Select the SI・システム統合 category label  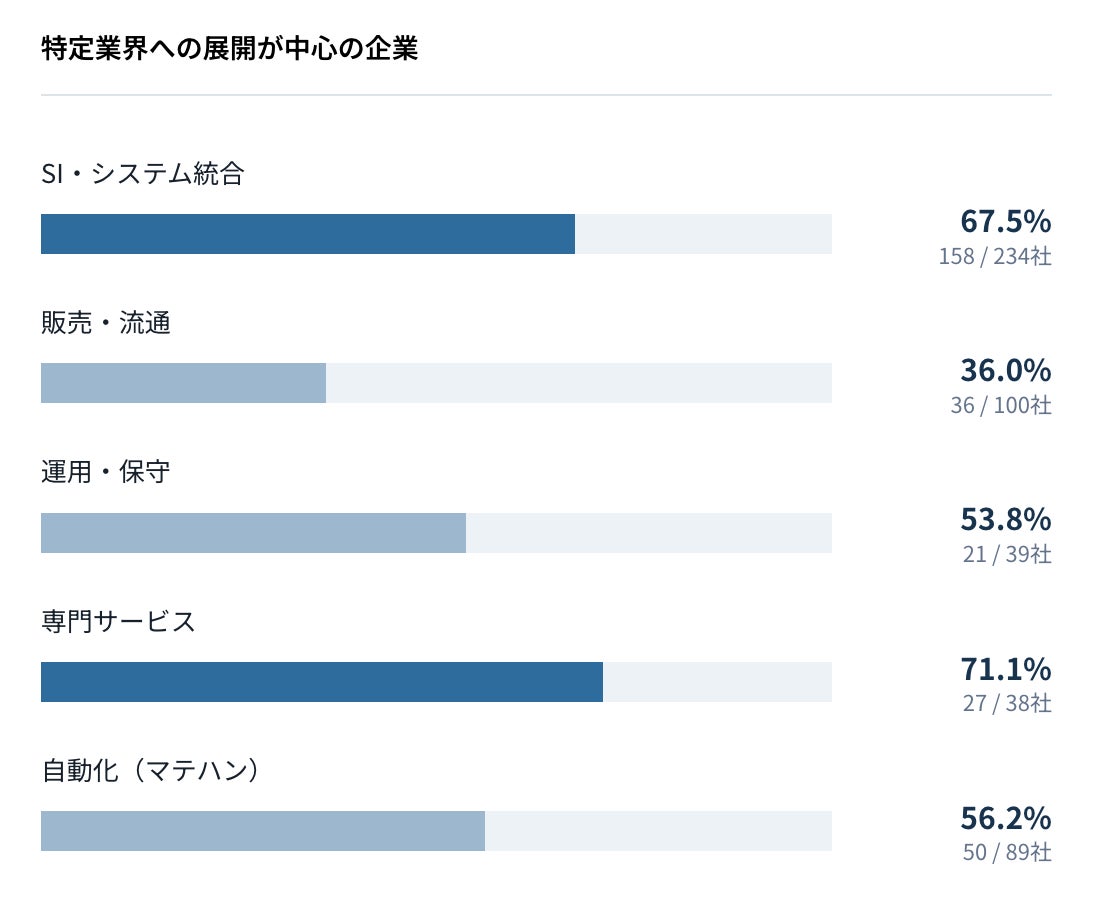143,174
